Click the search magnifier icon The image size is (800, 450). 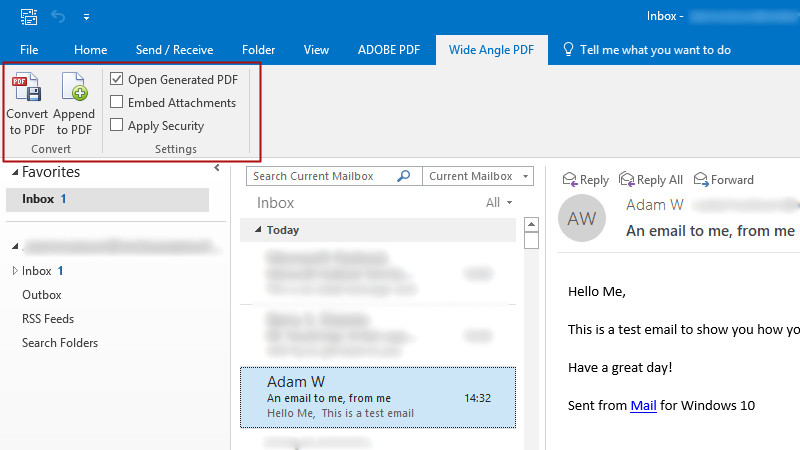click(x=404, y=176)
